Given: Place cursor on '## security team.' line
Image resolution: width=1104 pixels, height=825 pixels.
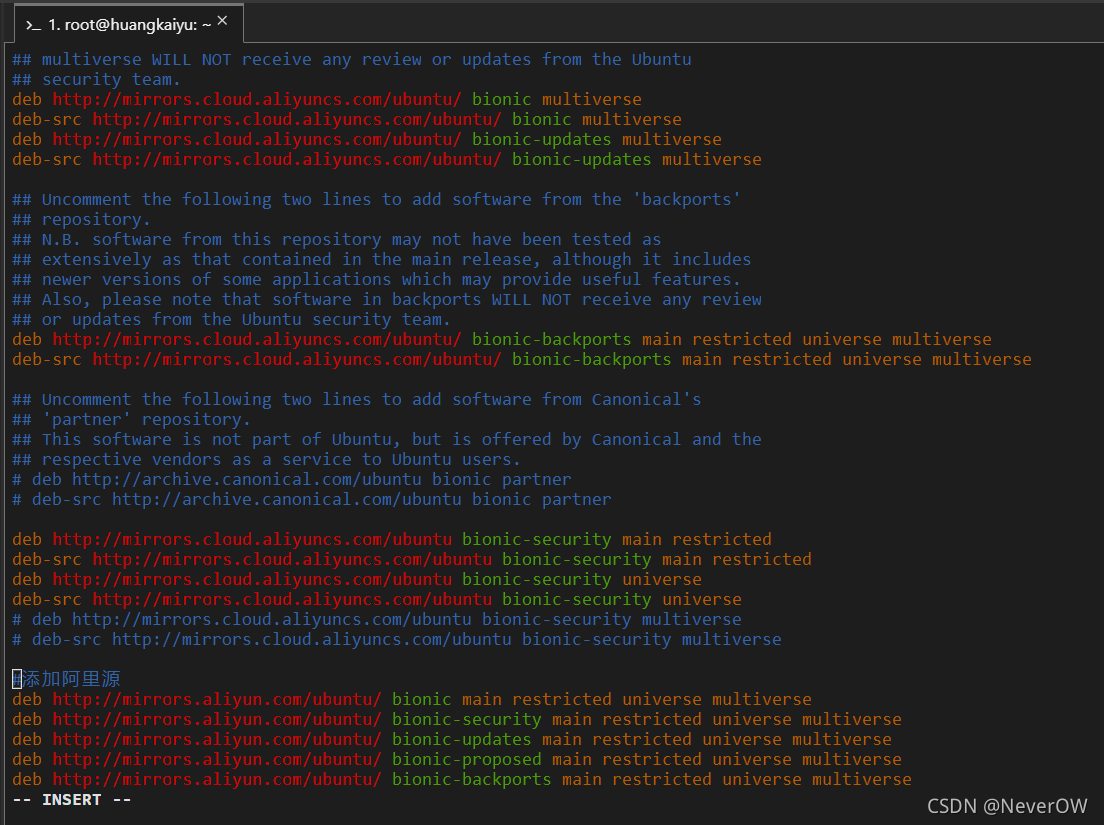Looking at the screenshot, I should pos(96,80).
